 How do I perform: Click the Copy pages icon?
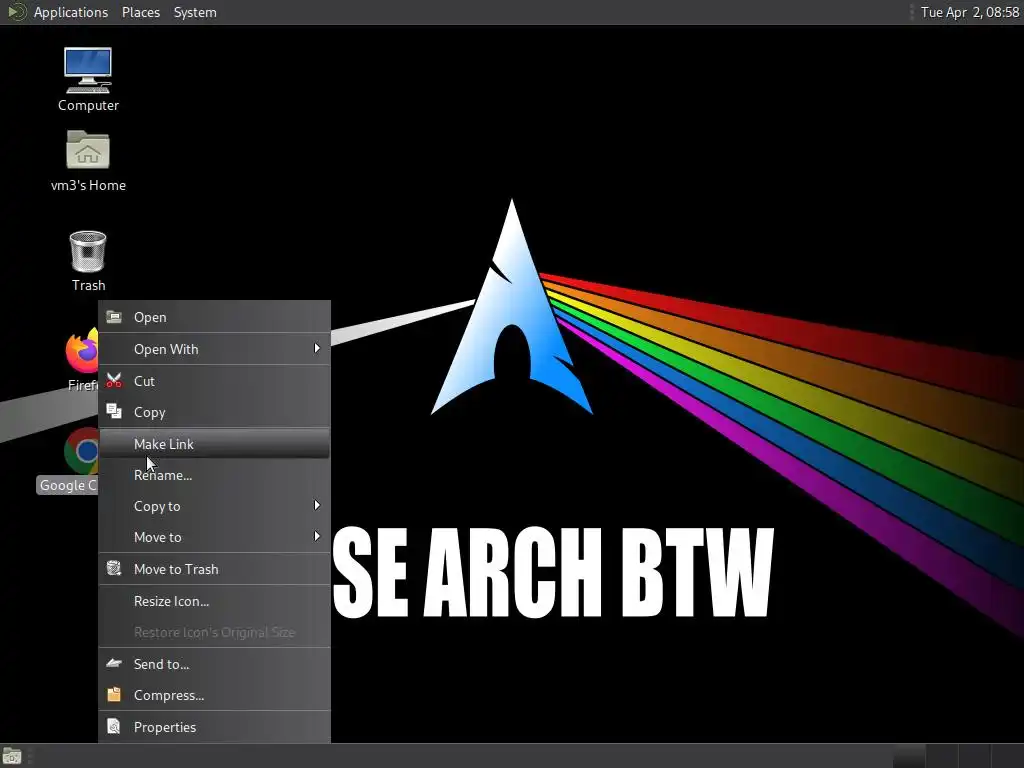[x=114, y=411]
